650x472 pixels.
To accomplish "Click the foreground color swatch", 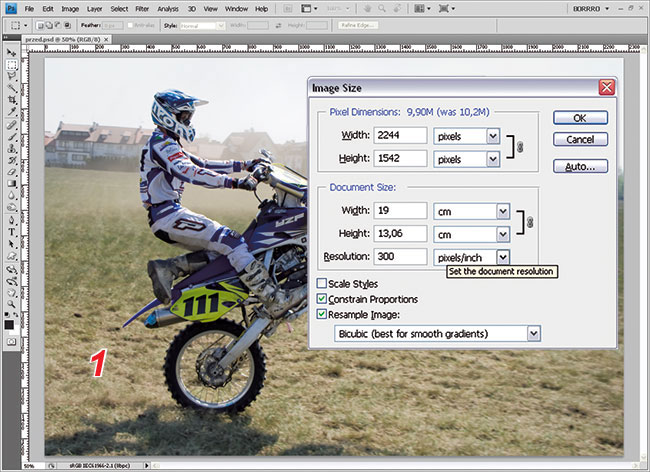I will [9, 324].
